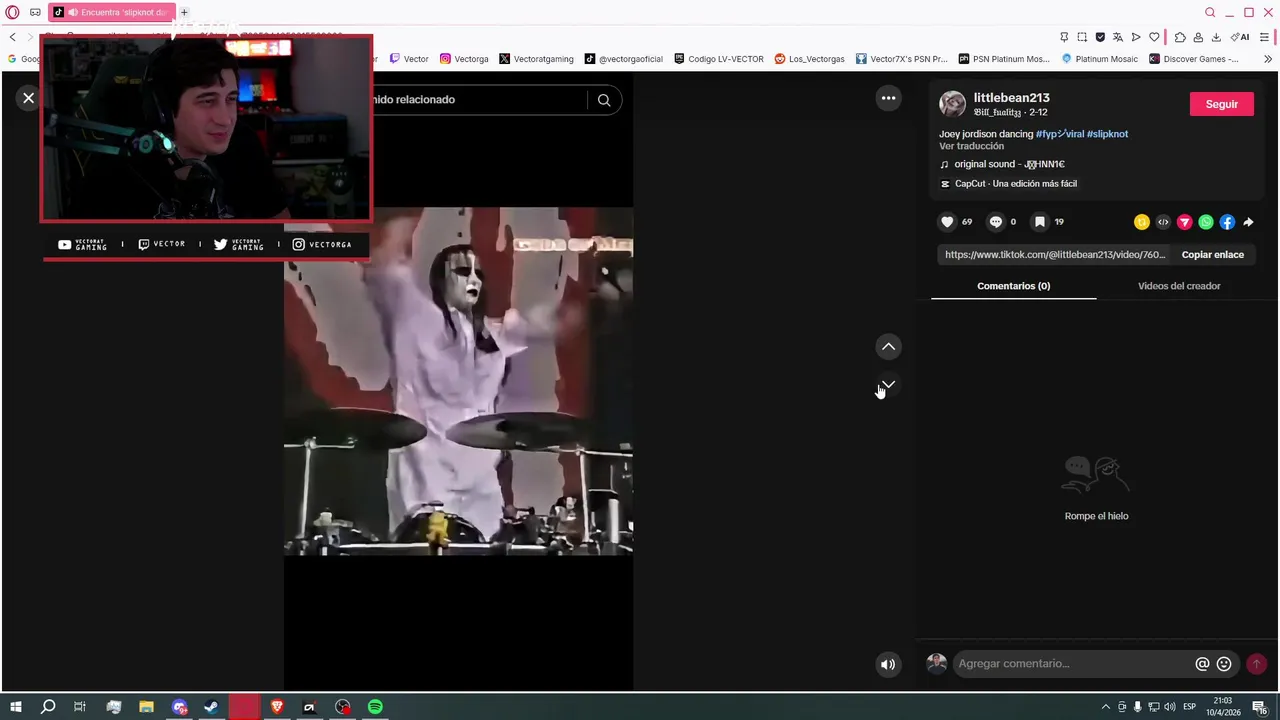
Task: Open the littlebean213 username link
Action: point(1011,98)
